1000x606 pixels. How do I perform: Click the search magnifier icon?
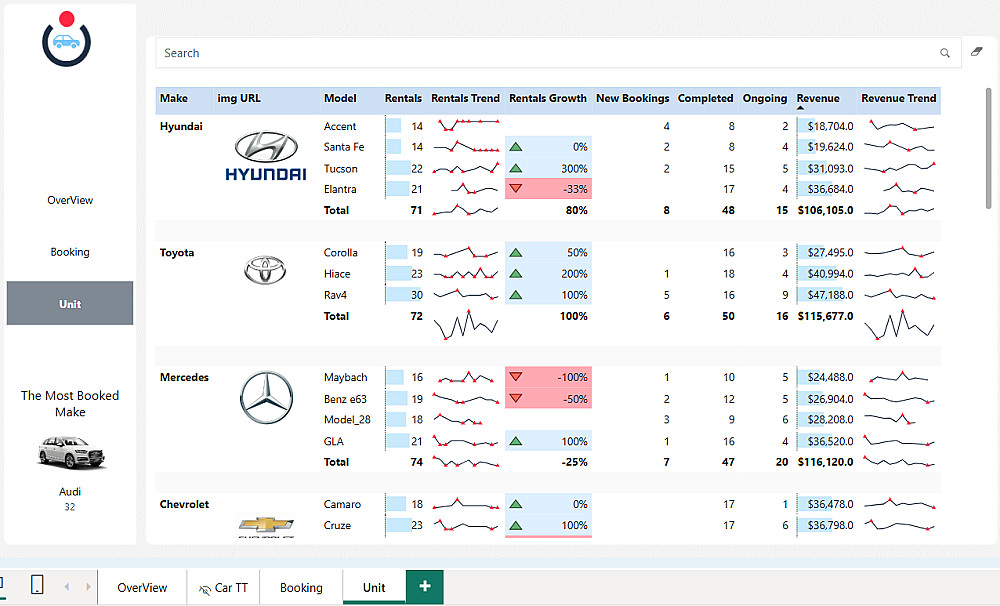(x=945, y=53)
